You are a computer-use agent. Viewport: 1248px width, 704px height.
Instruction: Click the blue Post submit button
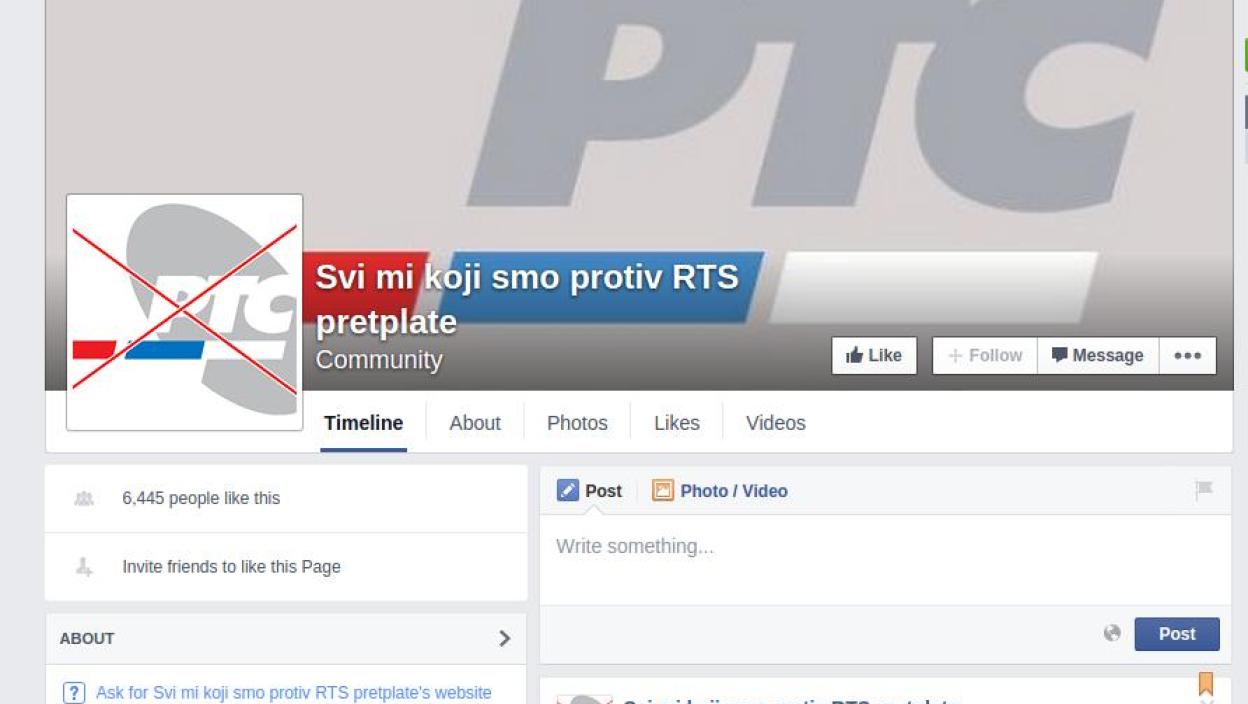pyautogui.click(x=1177, y=634)
